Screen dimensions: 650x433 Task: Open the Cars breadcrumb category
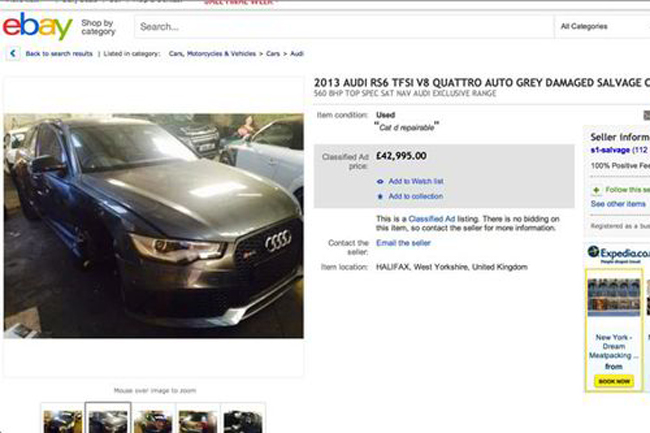point(273,54)
